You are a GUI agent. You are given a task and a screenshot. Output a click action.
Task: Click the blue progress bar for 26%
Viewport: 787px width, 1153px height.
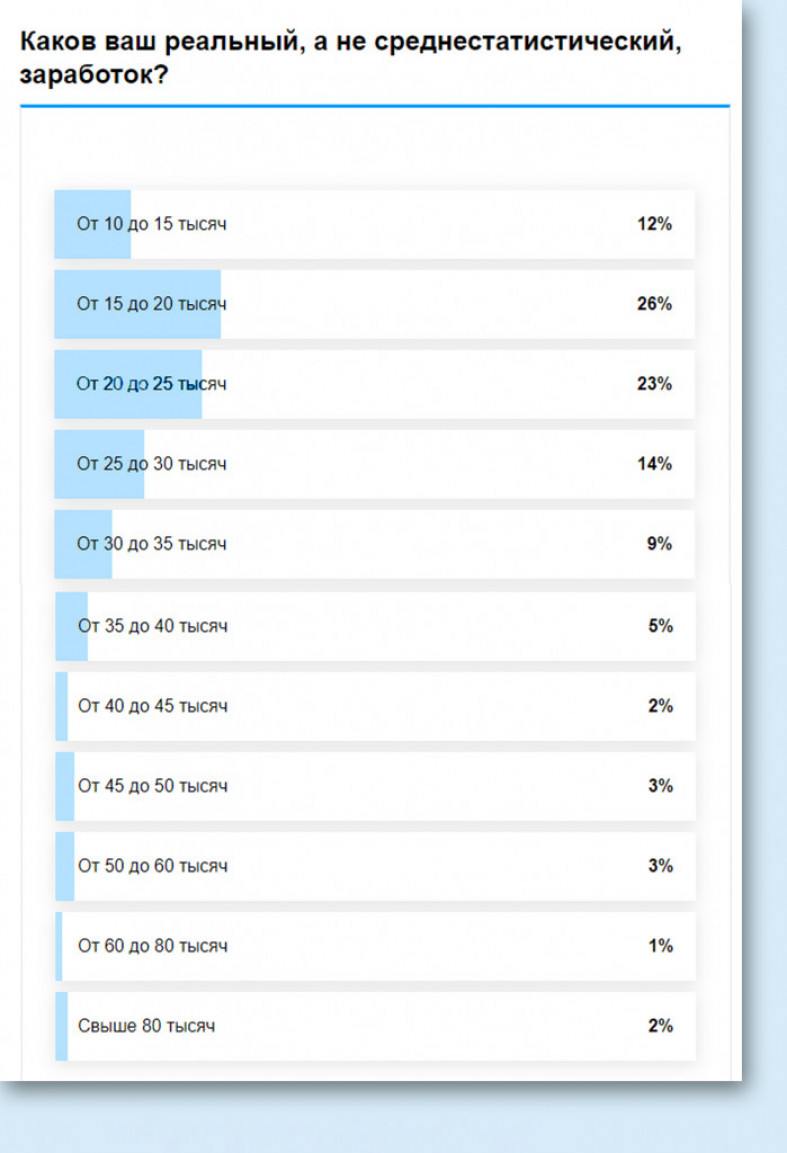click(x=138, y=304)
